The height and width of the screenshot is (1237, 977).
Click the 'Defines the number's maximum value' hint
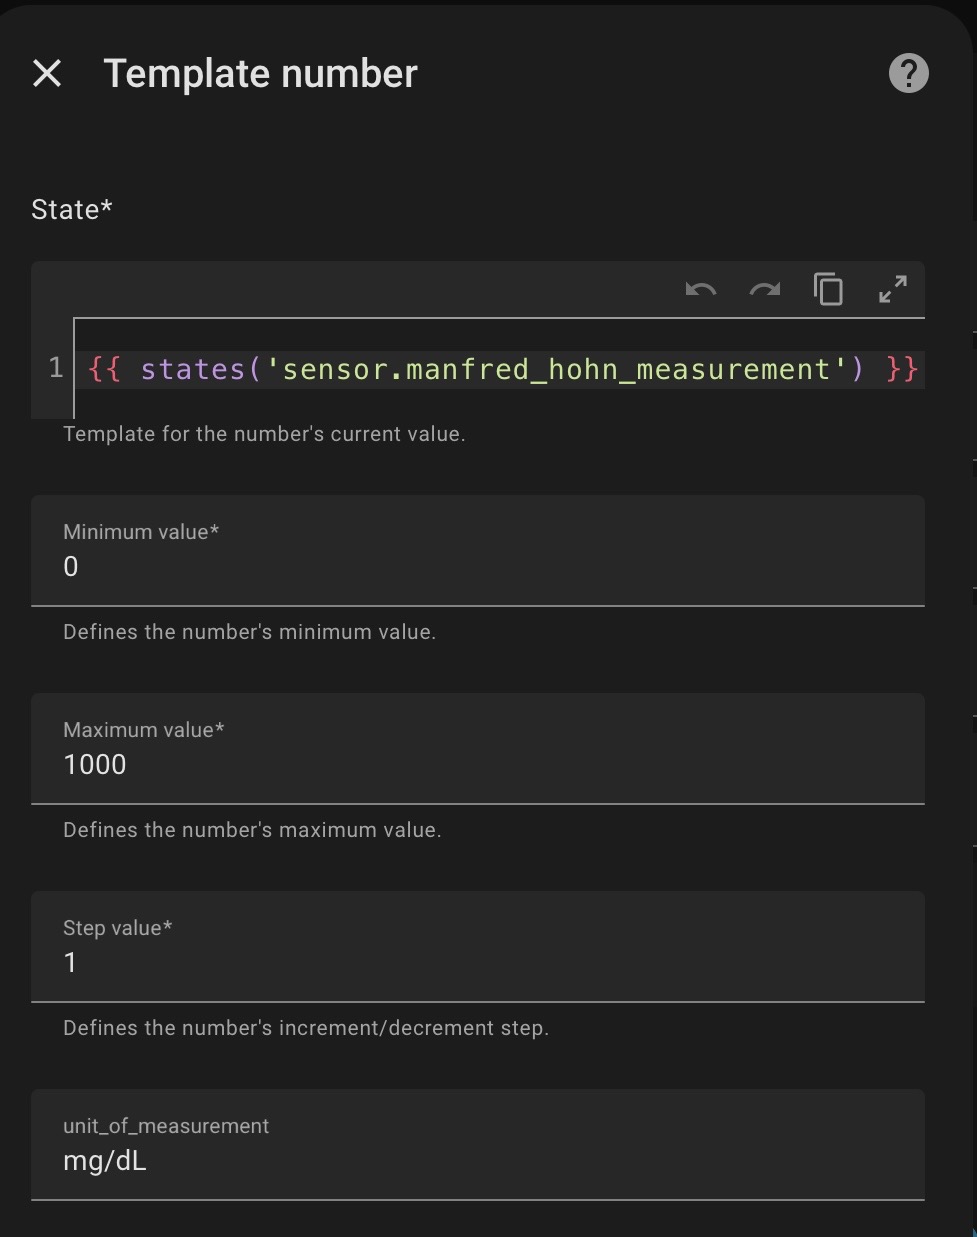[252, 830]
